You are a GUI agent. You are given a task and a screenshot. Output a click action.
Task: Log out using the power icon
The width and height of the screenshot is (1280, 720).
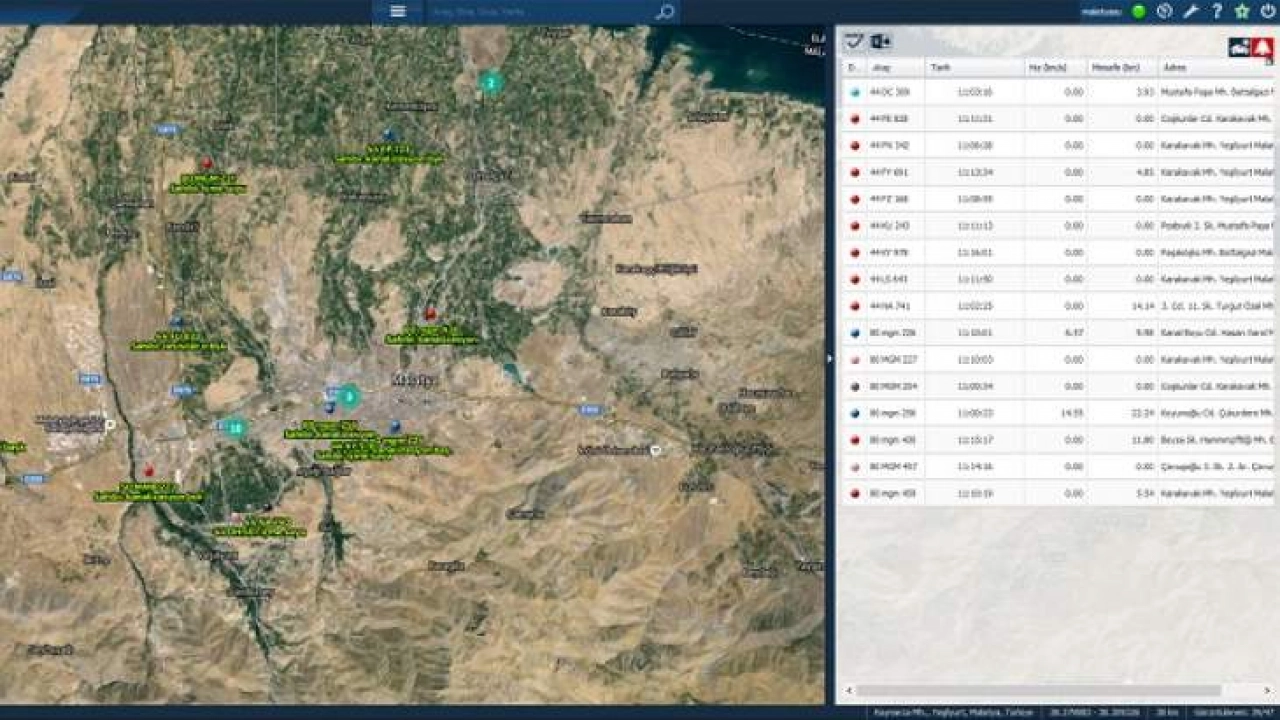click(x=1267, y=12)
